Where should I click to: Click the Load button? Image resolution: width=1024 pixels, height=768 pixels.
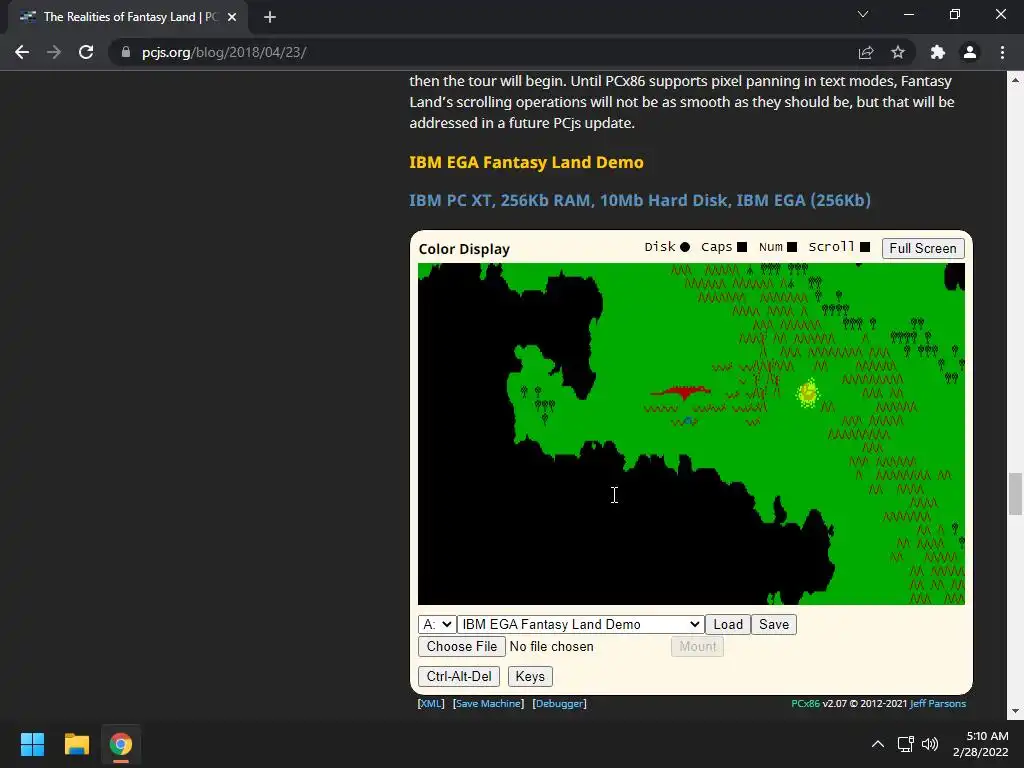coord(728,624)
